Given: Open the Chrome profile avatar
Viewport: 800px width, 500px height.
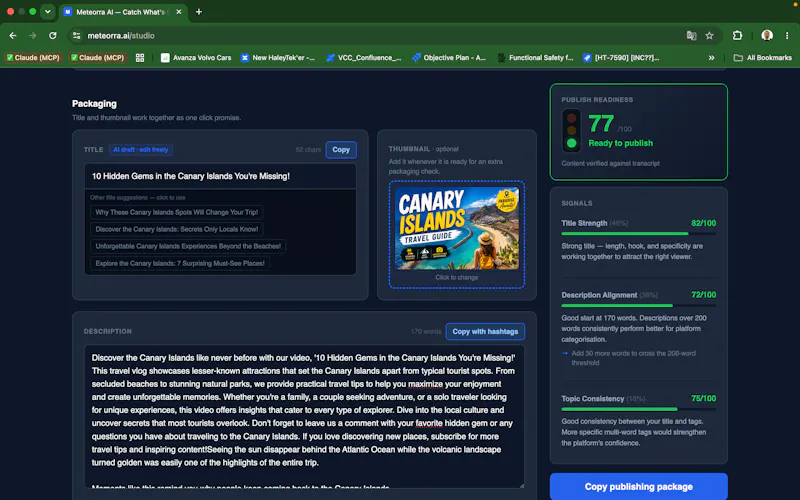Looking at the screenshot, I should pyautogui.click(x=766, y=36).
